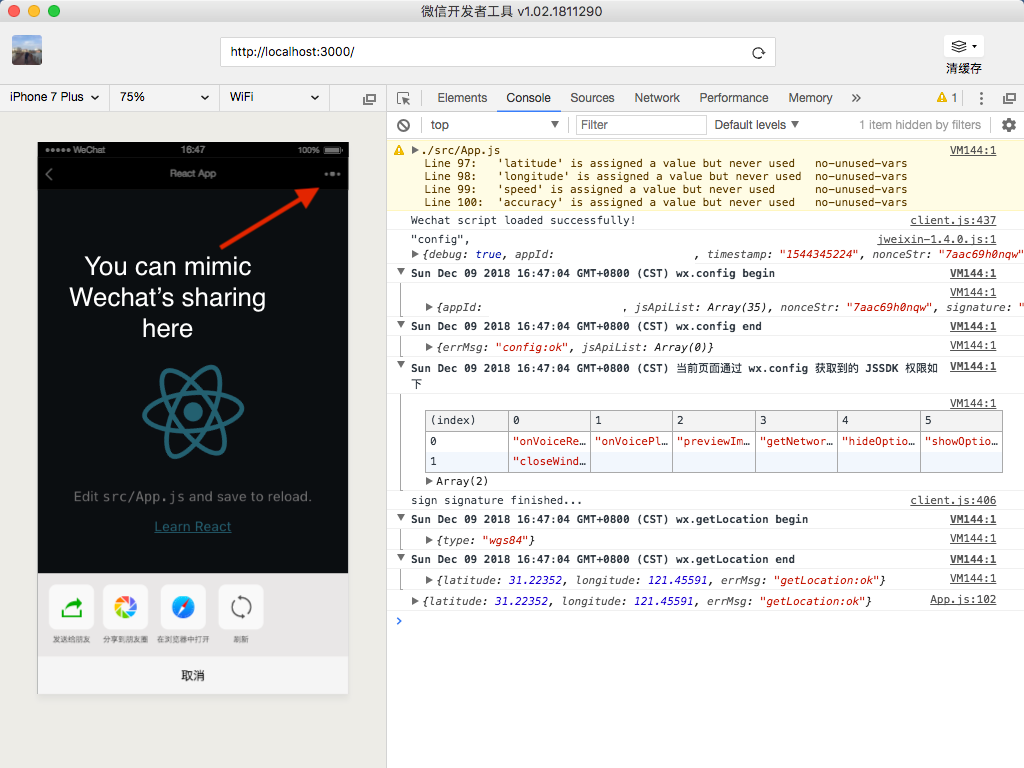Expand the wx.getLocation end log entry
1024x768 pixels.
click(x=398, y=559)
